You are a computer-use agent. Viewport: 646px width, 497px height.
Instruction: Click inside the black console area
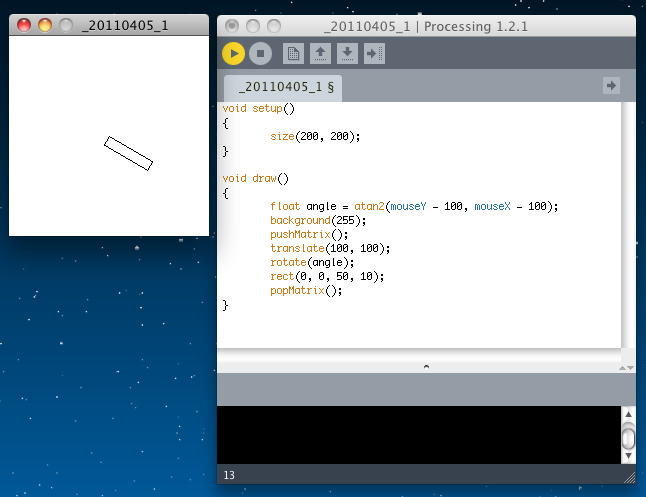pyautogui.click(x=420, y=435)
